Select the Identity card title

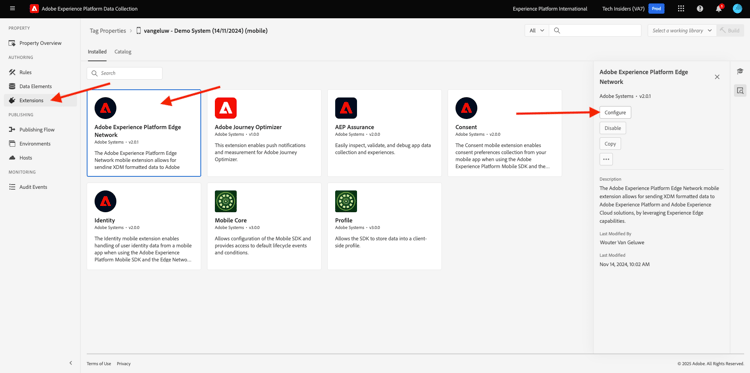[105, 220]
